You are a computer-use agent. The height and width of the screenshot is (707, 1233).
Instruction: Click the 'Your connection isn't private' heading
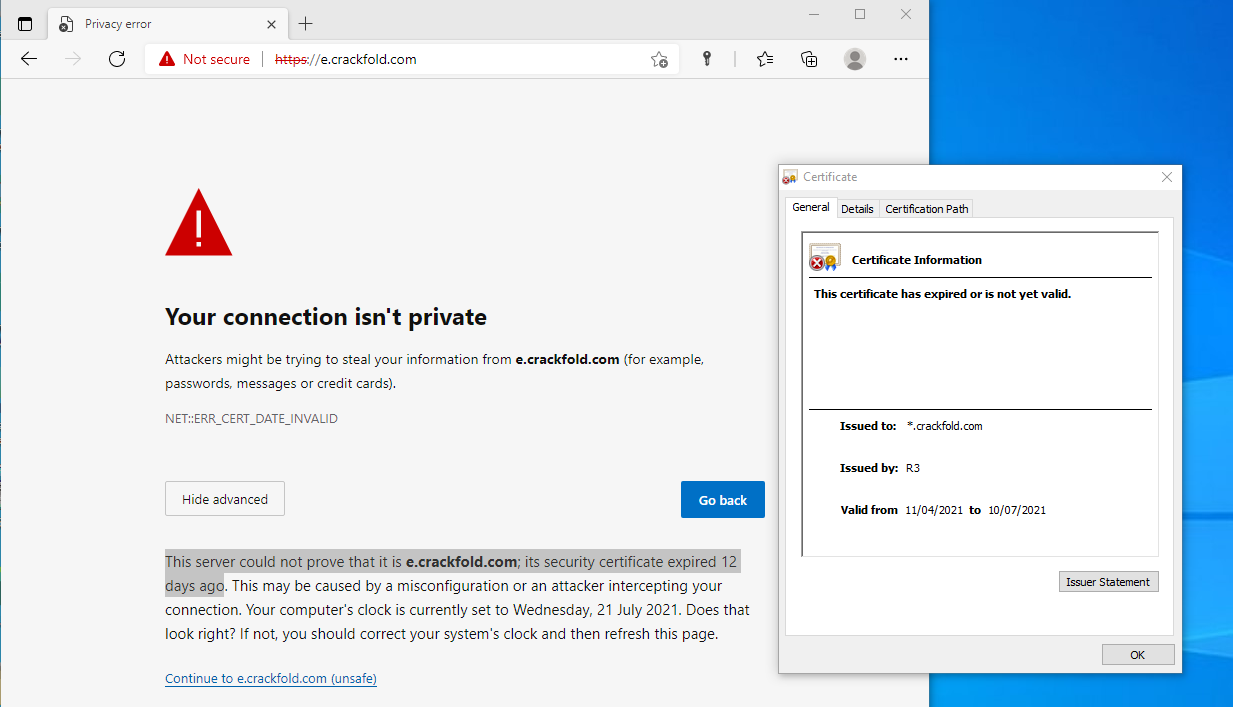point(326,317)
